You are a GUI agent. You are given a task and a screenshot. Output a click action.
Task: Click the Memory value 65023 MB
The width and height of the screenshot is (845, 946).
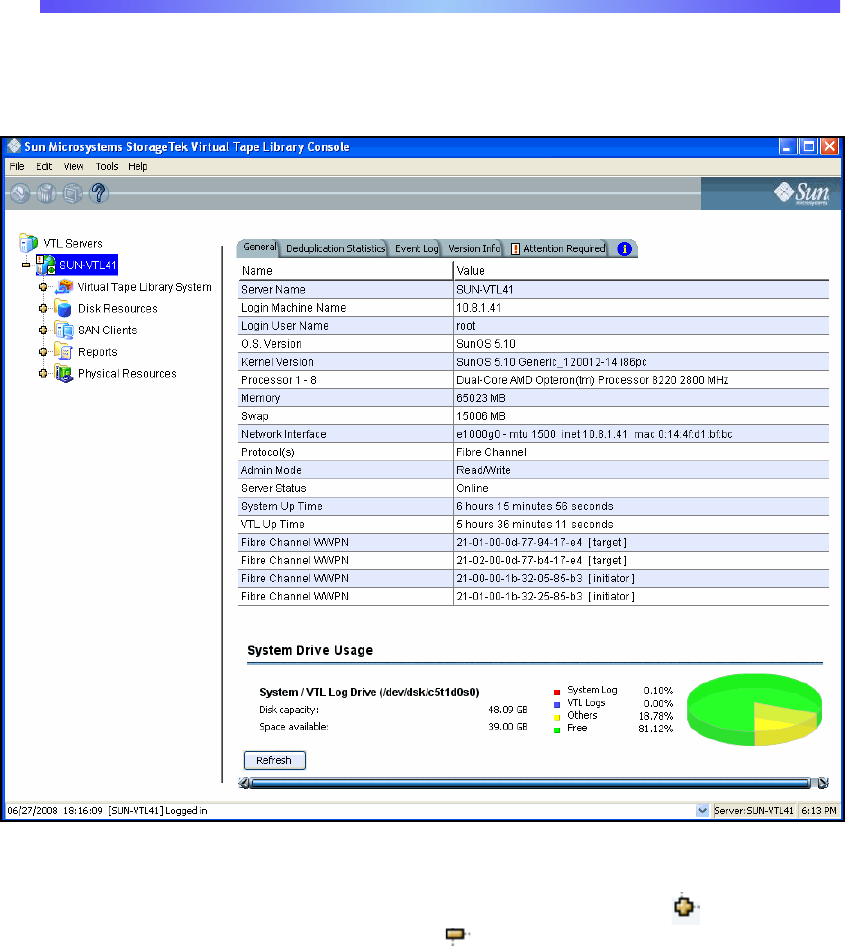click(481, 398)
